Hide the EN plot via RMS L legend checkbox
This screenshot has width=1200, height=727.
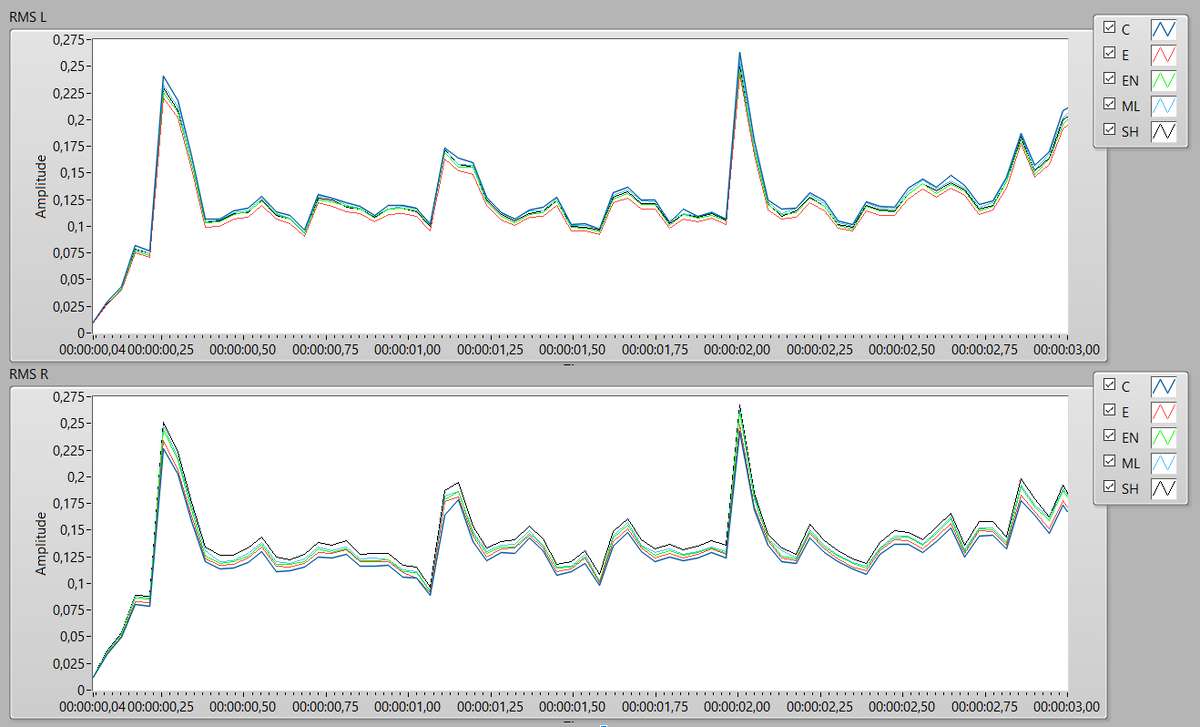point(1109,78)
